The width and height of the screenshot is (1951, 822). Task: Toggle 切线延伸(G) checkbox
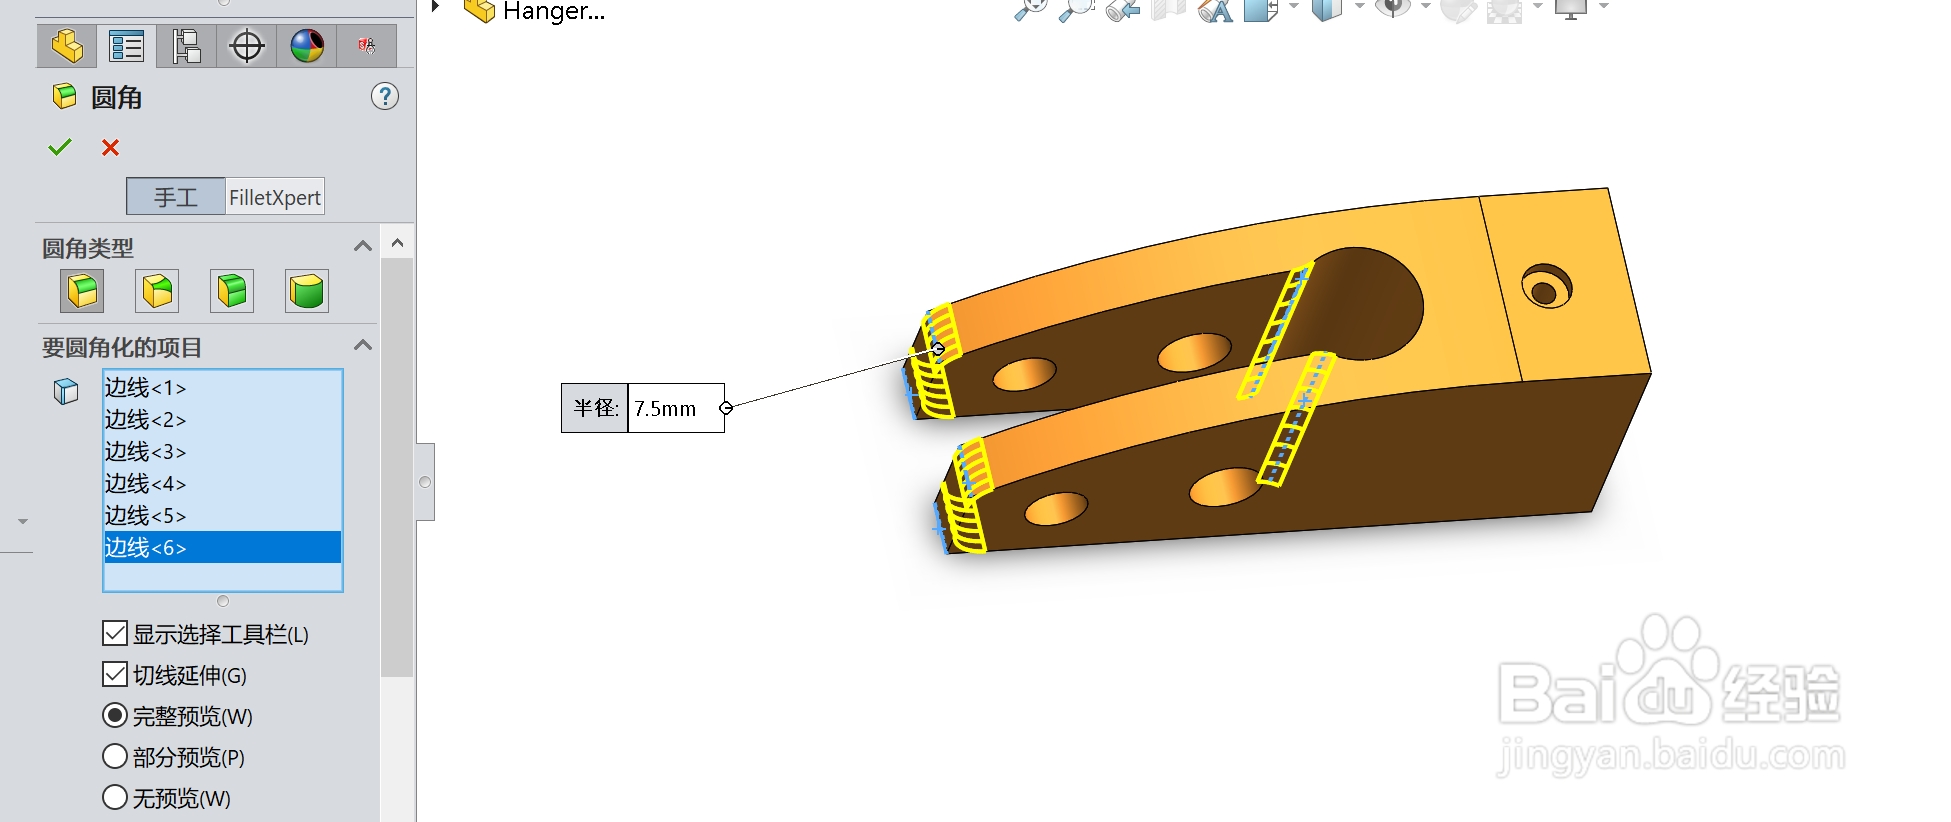115,674
